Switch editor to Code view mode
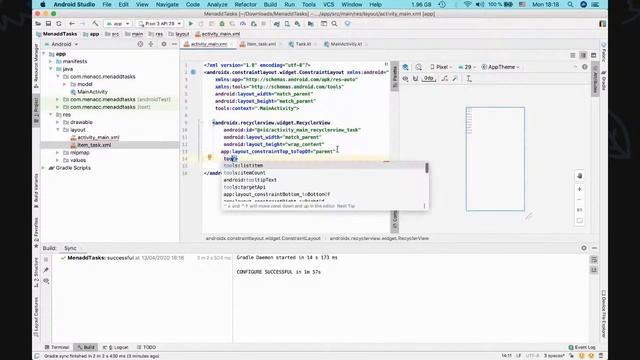Viewport: 640px width, 360px height. coord(573,55)
